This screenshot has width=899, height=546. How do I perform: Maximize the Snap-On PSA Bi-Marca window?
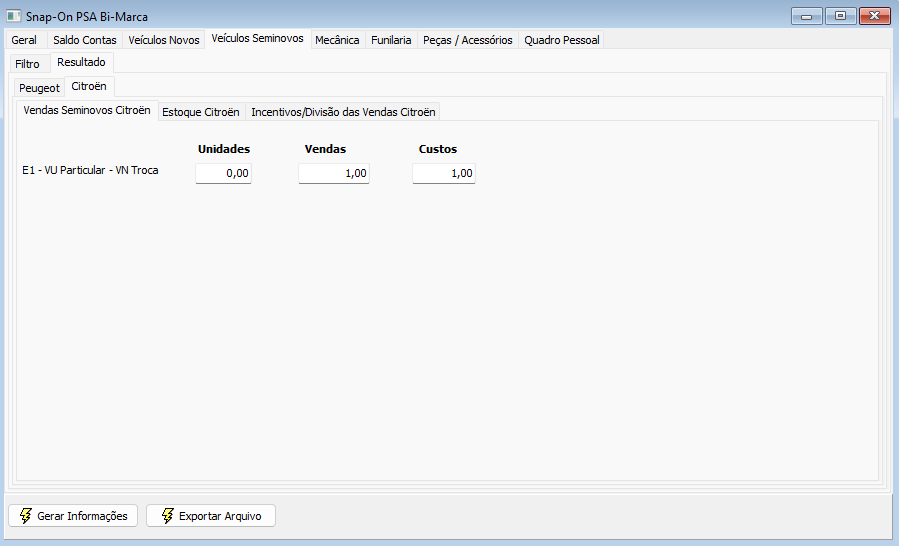tap(841, 16)
